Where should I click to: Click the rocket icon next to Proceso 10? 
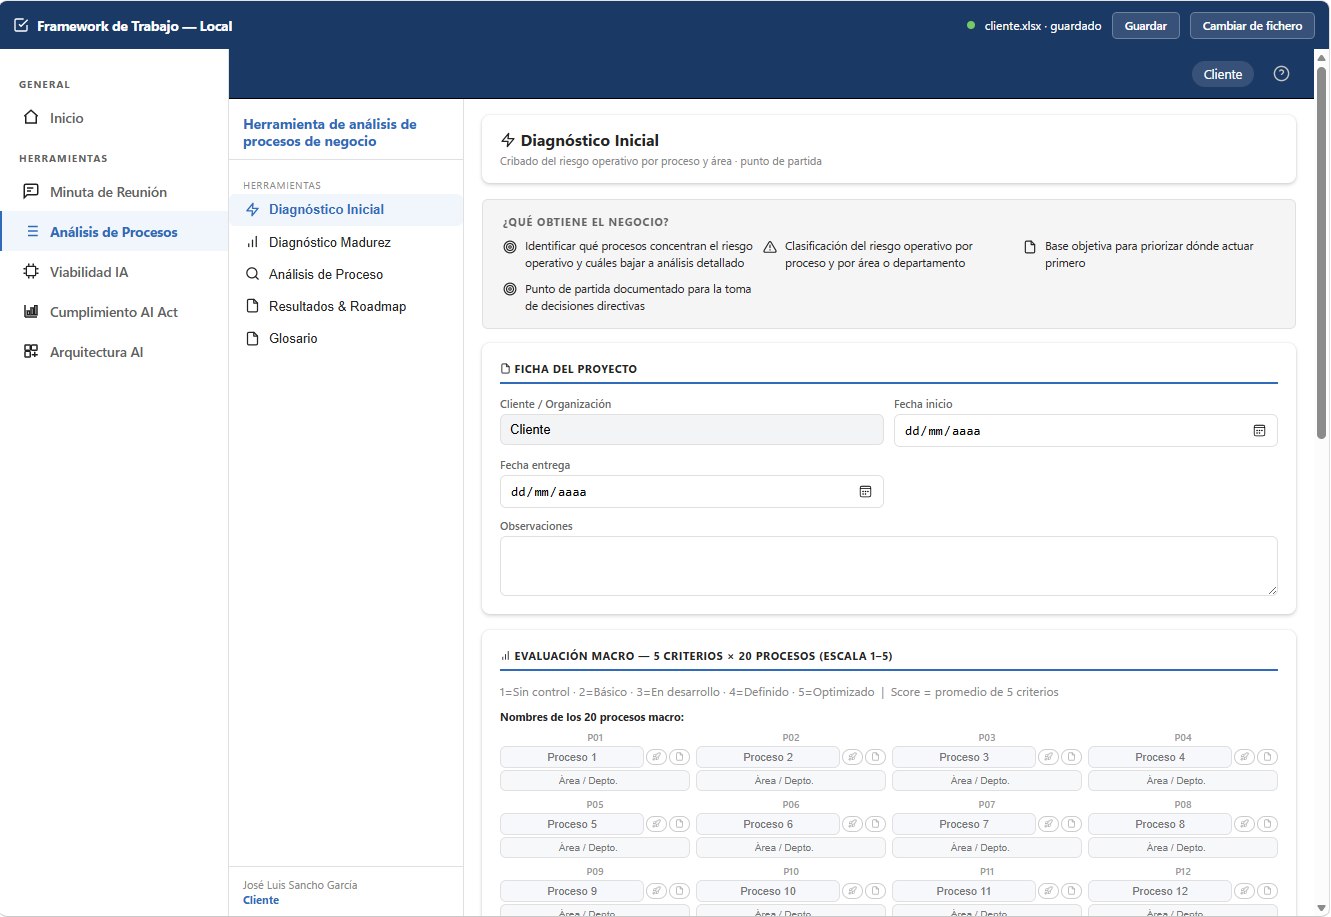(852, 891)
